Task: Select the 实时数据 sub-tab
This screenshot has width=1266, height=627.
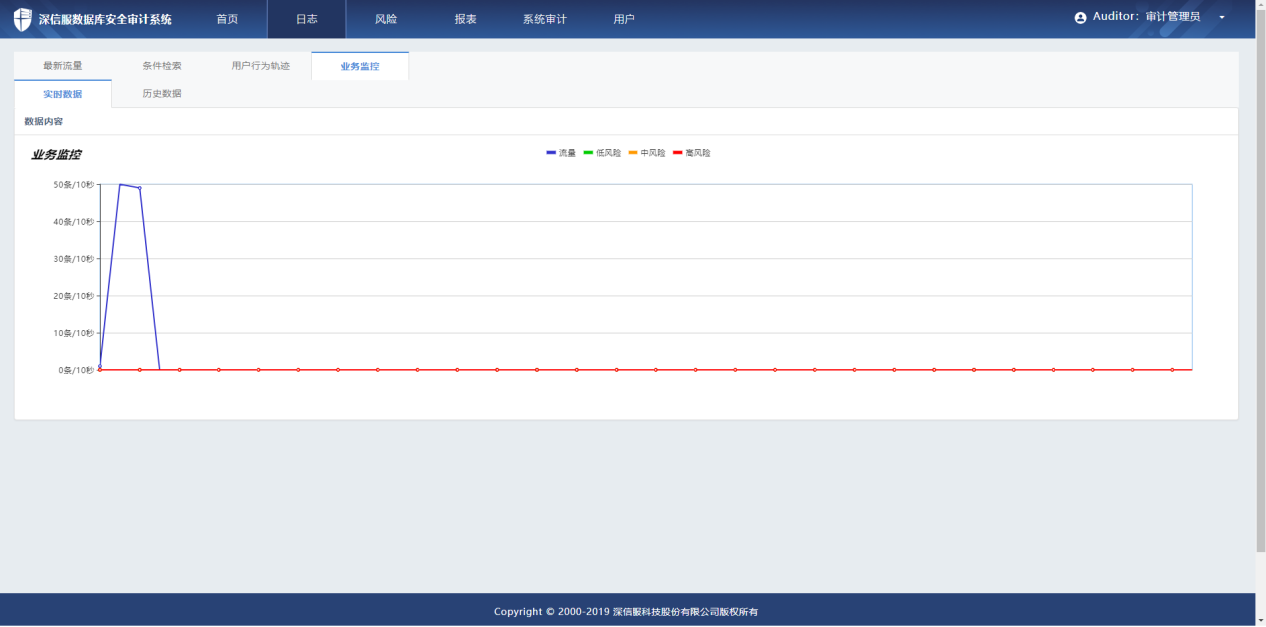Action: click(63, 94)
